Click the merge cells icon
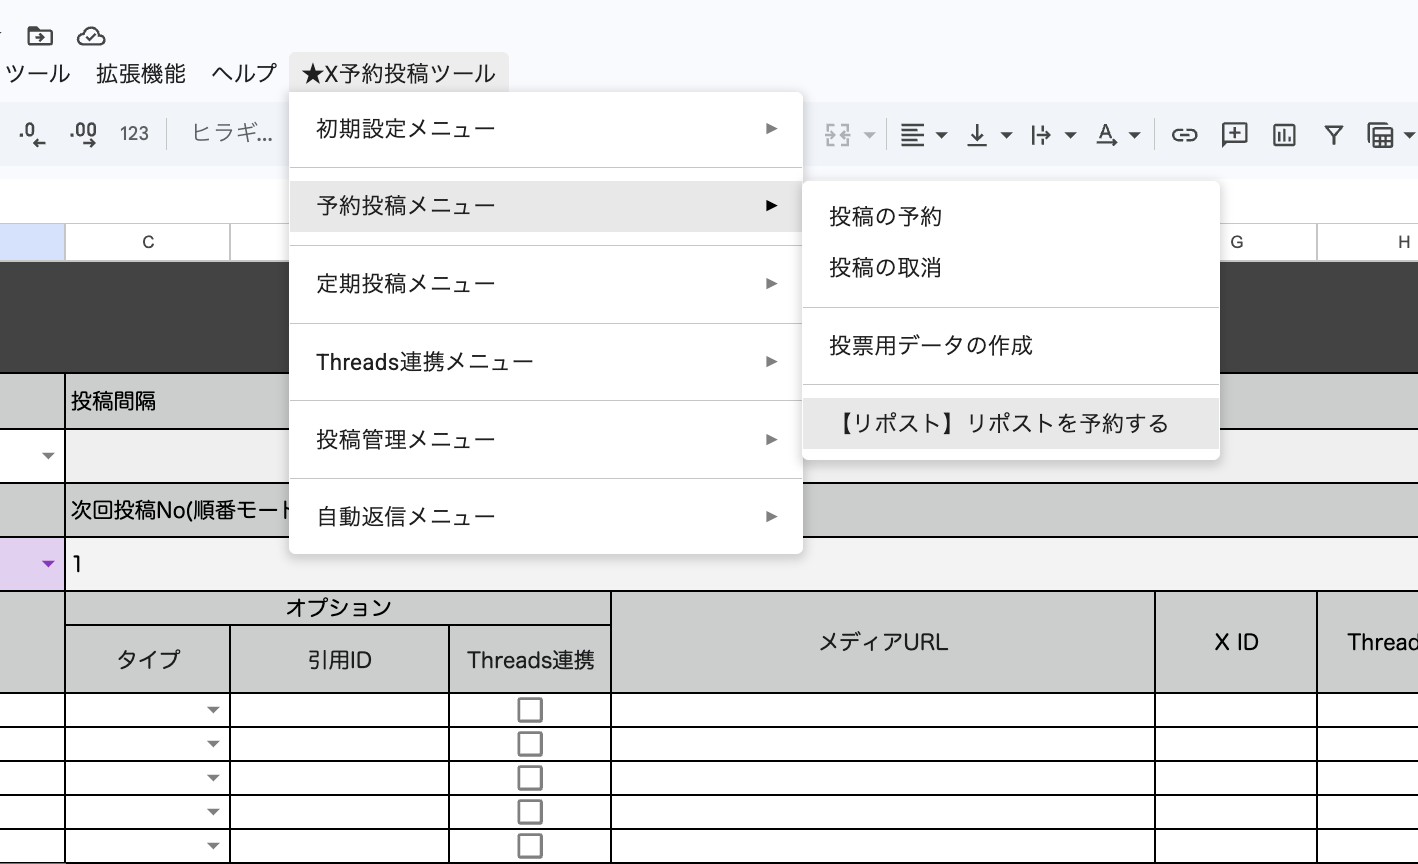 (838, 134)
